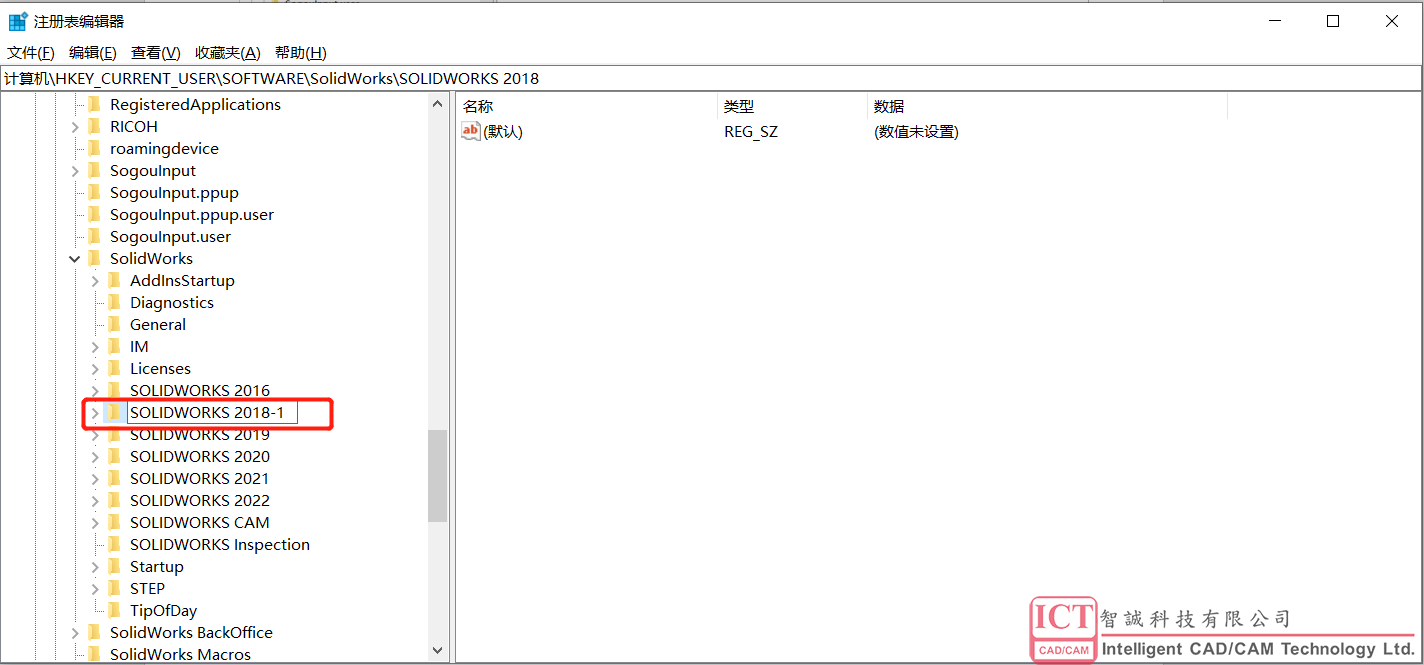
Task: Click the ab string value icon for (默认)
Action: [x=471, y=131]
